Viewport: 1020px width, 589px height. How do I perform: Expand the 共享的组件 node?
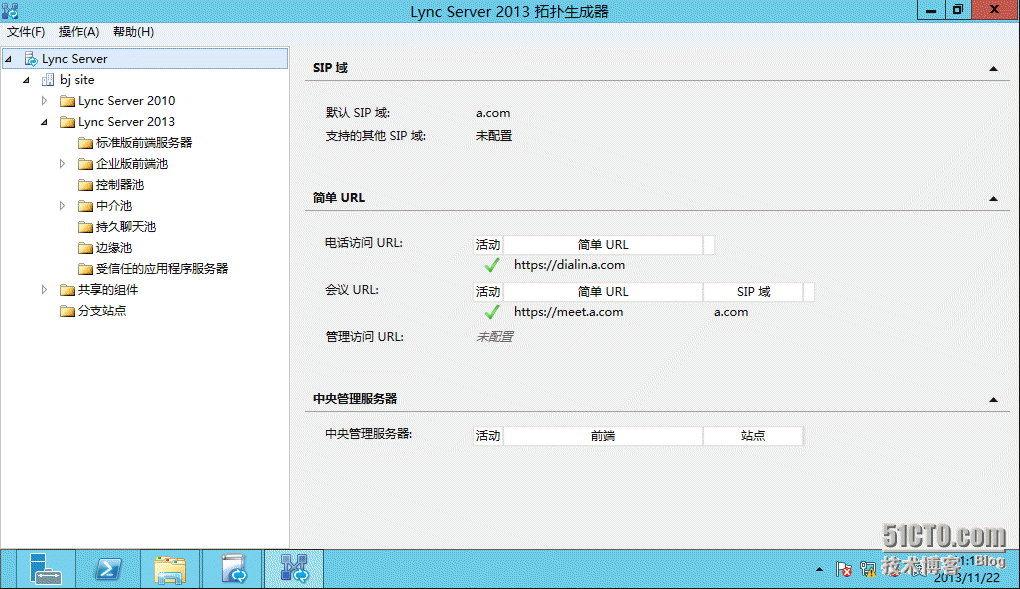[x=44, y=290]
